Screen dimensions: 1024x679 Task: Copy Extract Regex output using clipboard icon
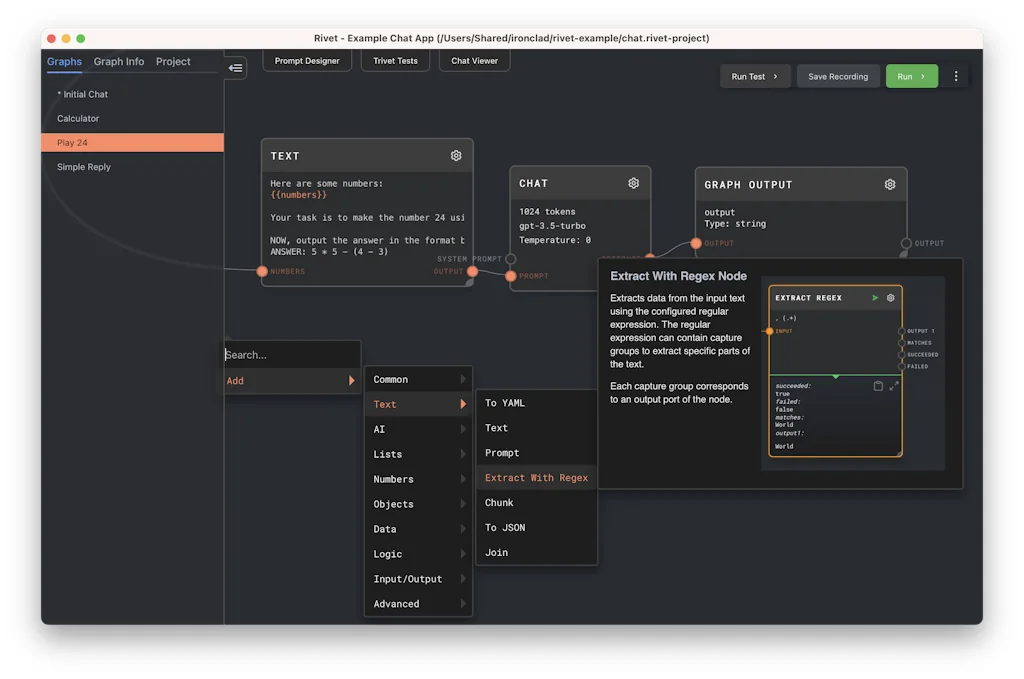pyautogui.click(x=879, y=385)
